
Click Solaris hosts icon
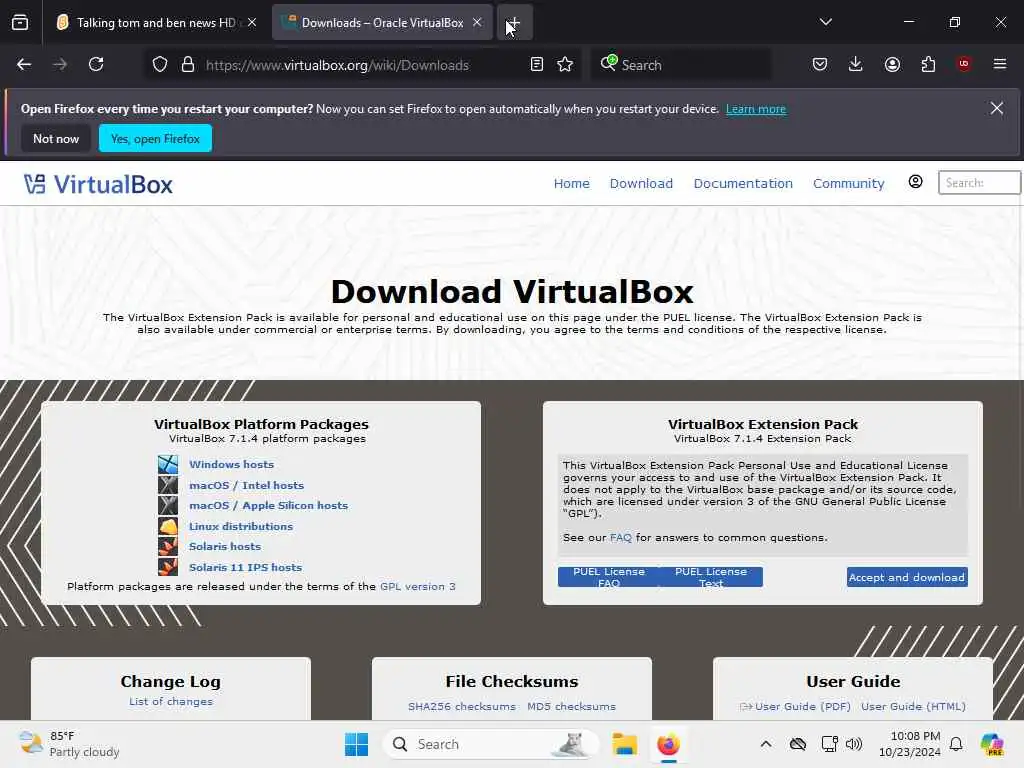point(168,546)
